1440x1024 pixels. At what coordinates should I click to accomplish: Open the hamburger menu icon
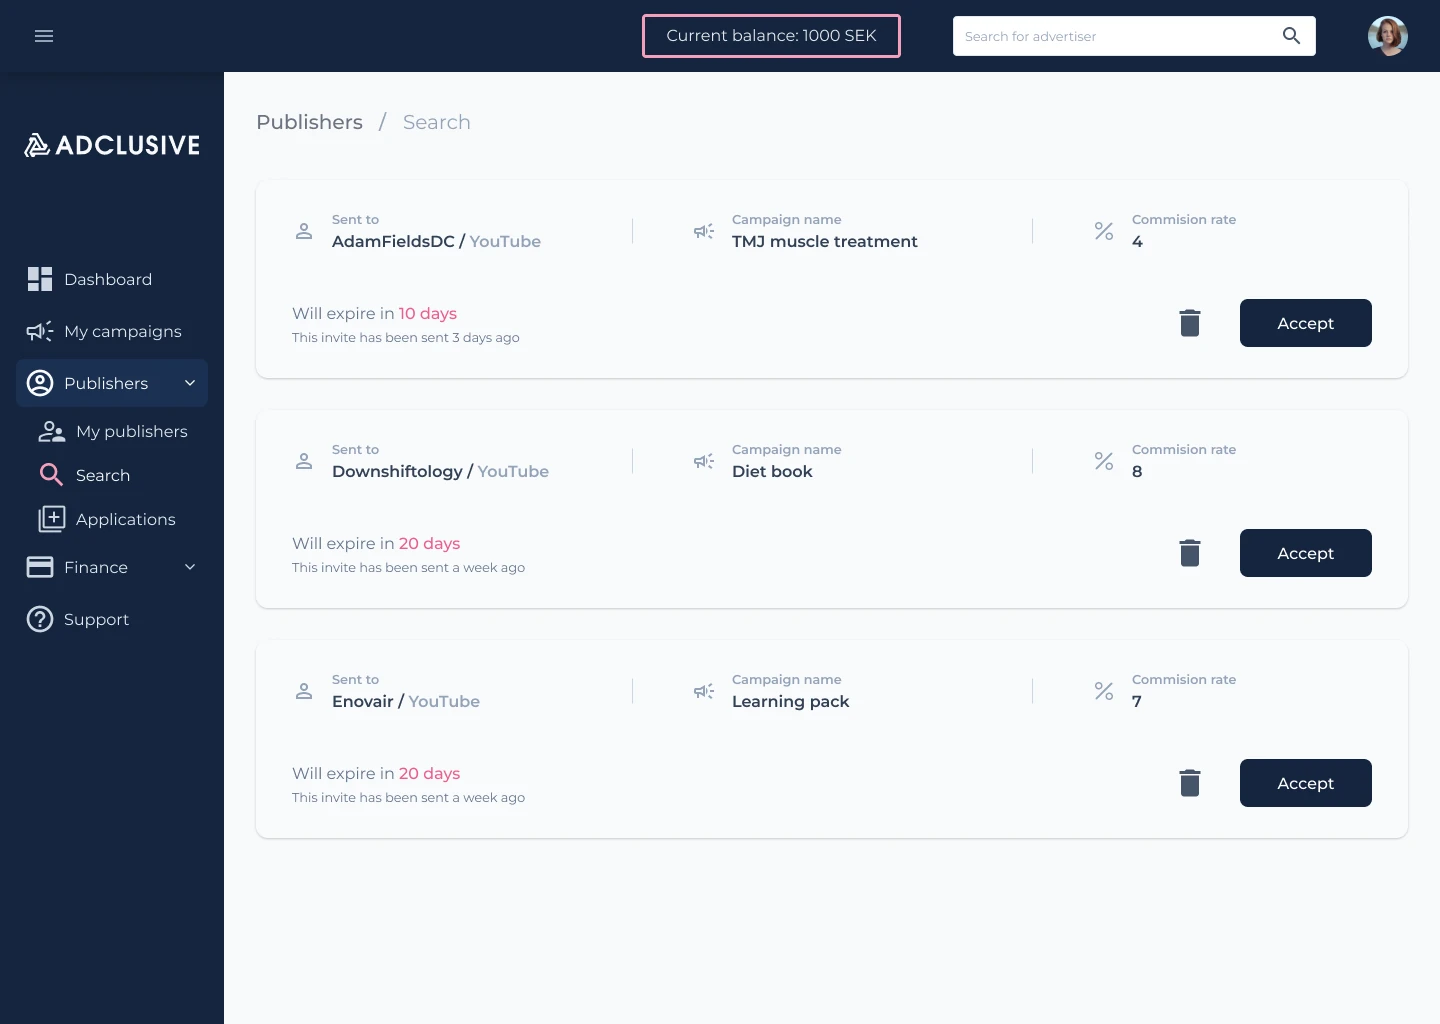point(44,36)
